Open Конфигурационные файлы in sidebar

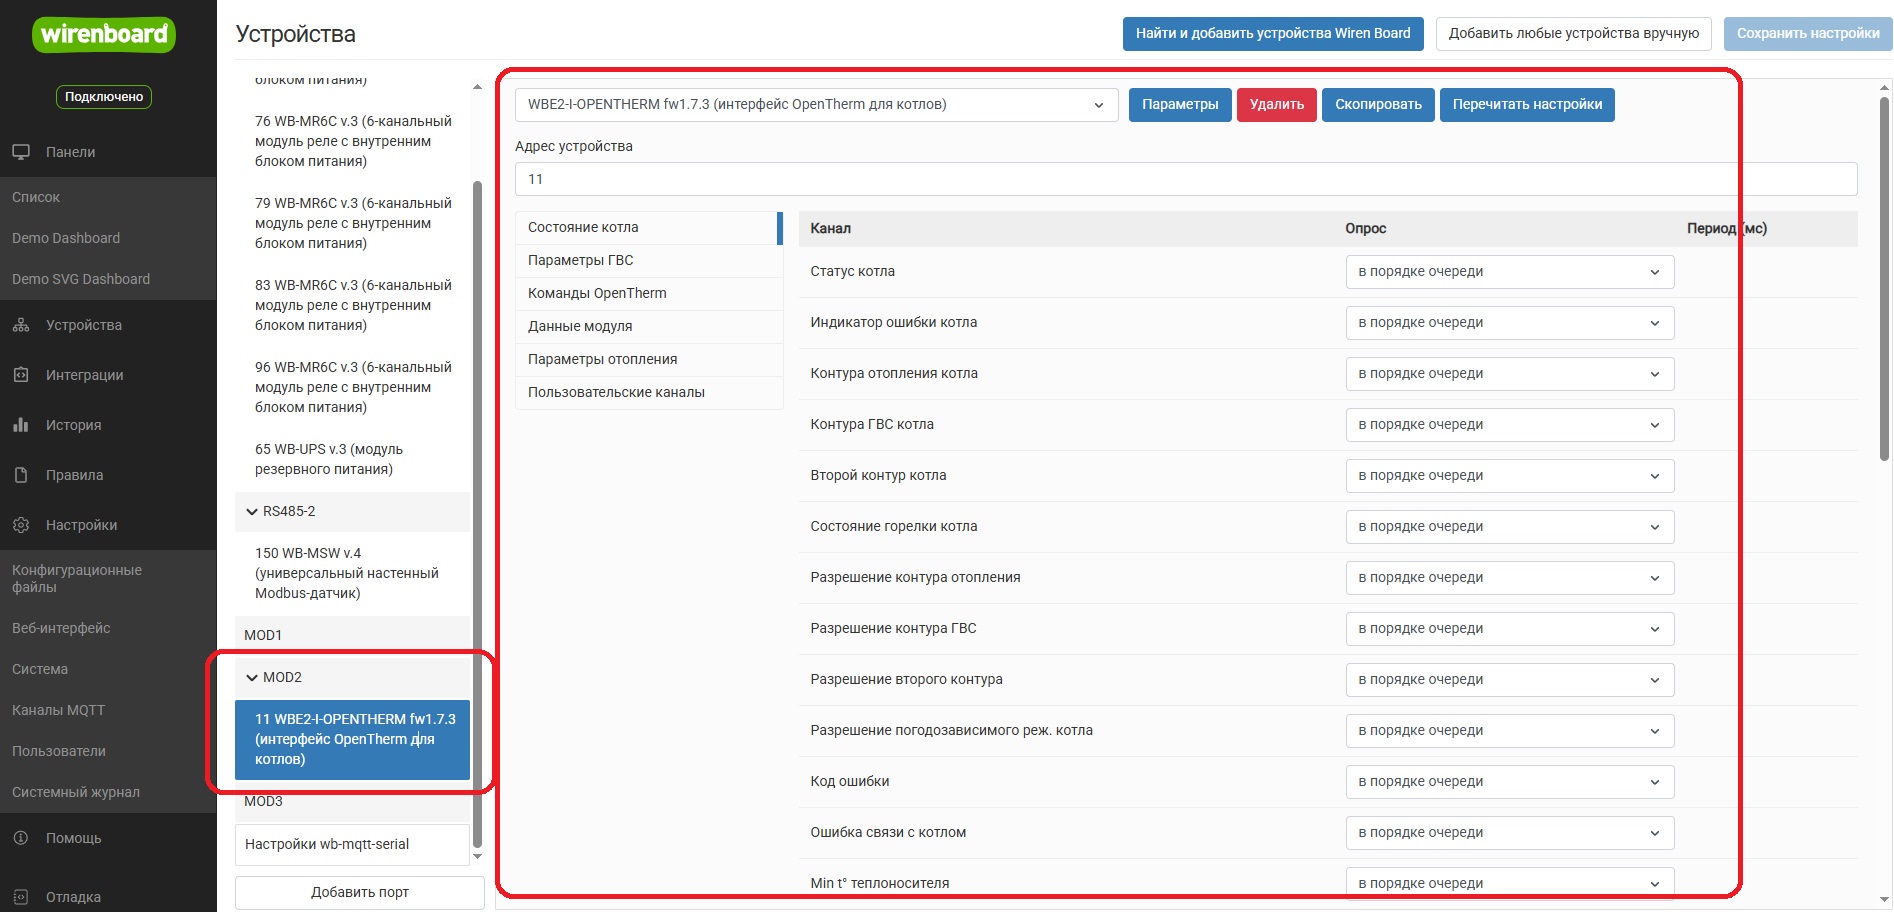point(108,578)
